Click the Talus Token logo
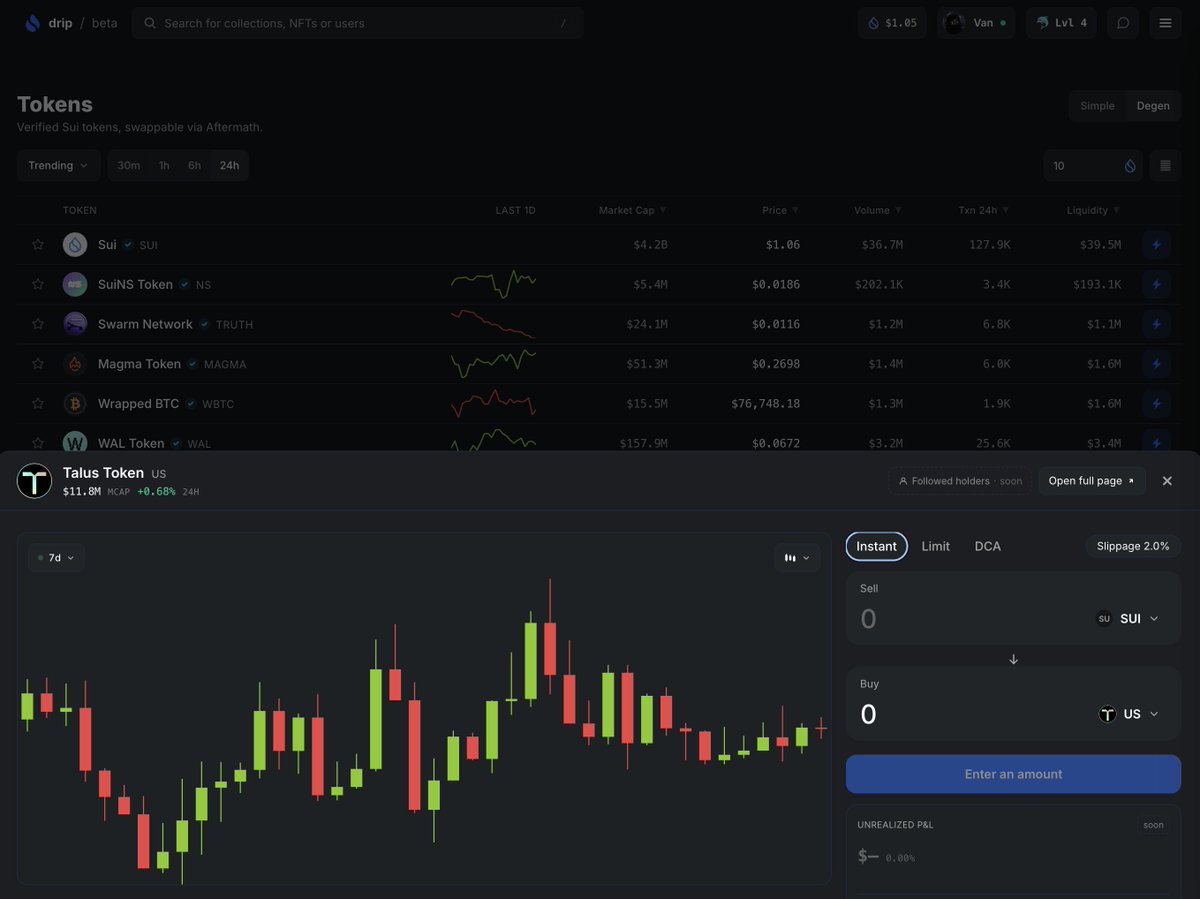The width and height of the screenshot is (1200, 899). coord(35,481)
